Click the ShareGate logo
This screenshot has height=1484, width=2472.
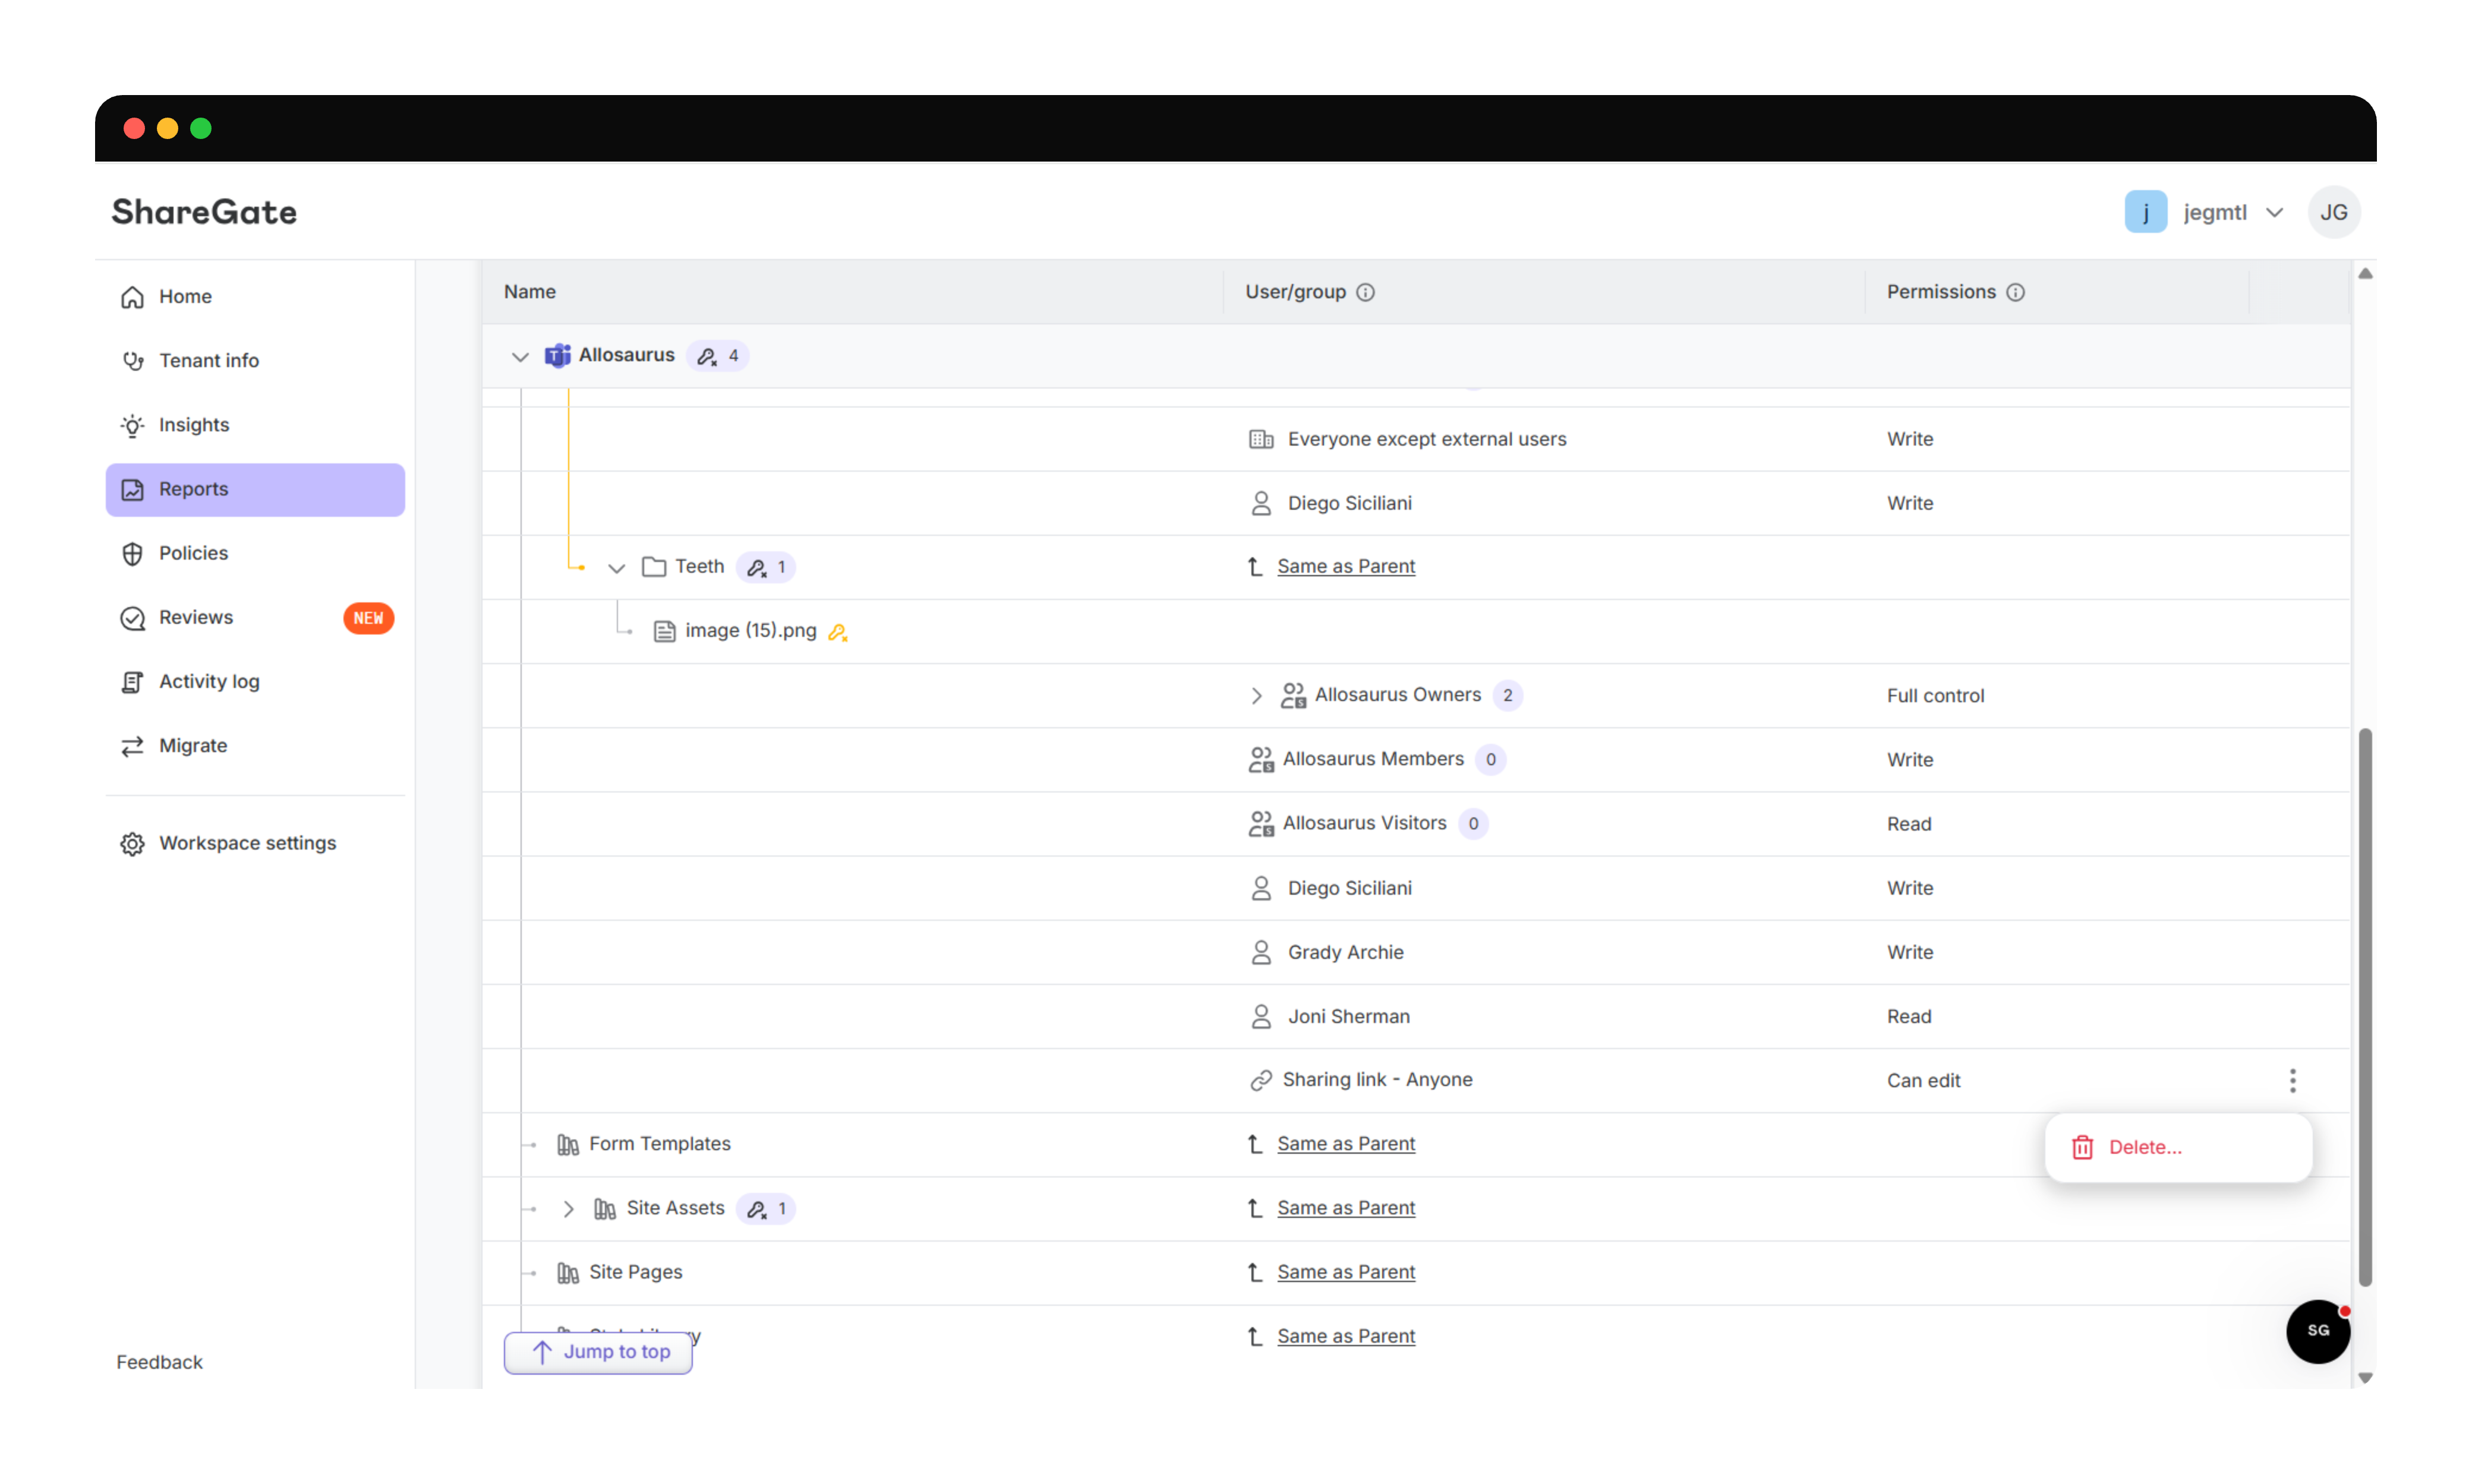coord(204,212)
